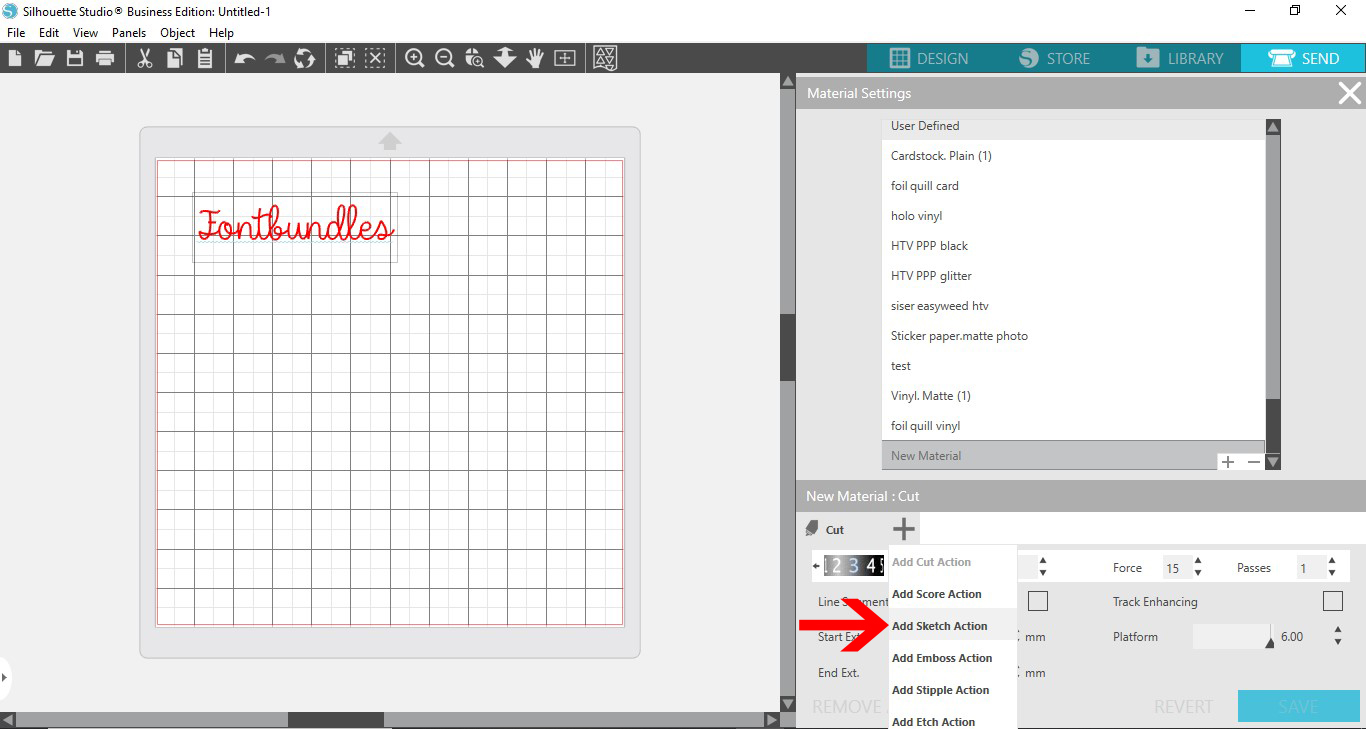Open the Panels menu
Screen dimensions: 1366x729
click(x=129, y=33)
